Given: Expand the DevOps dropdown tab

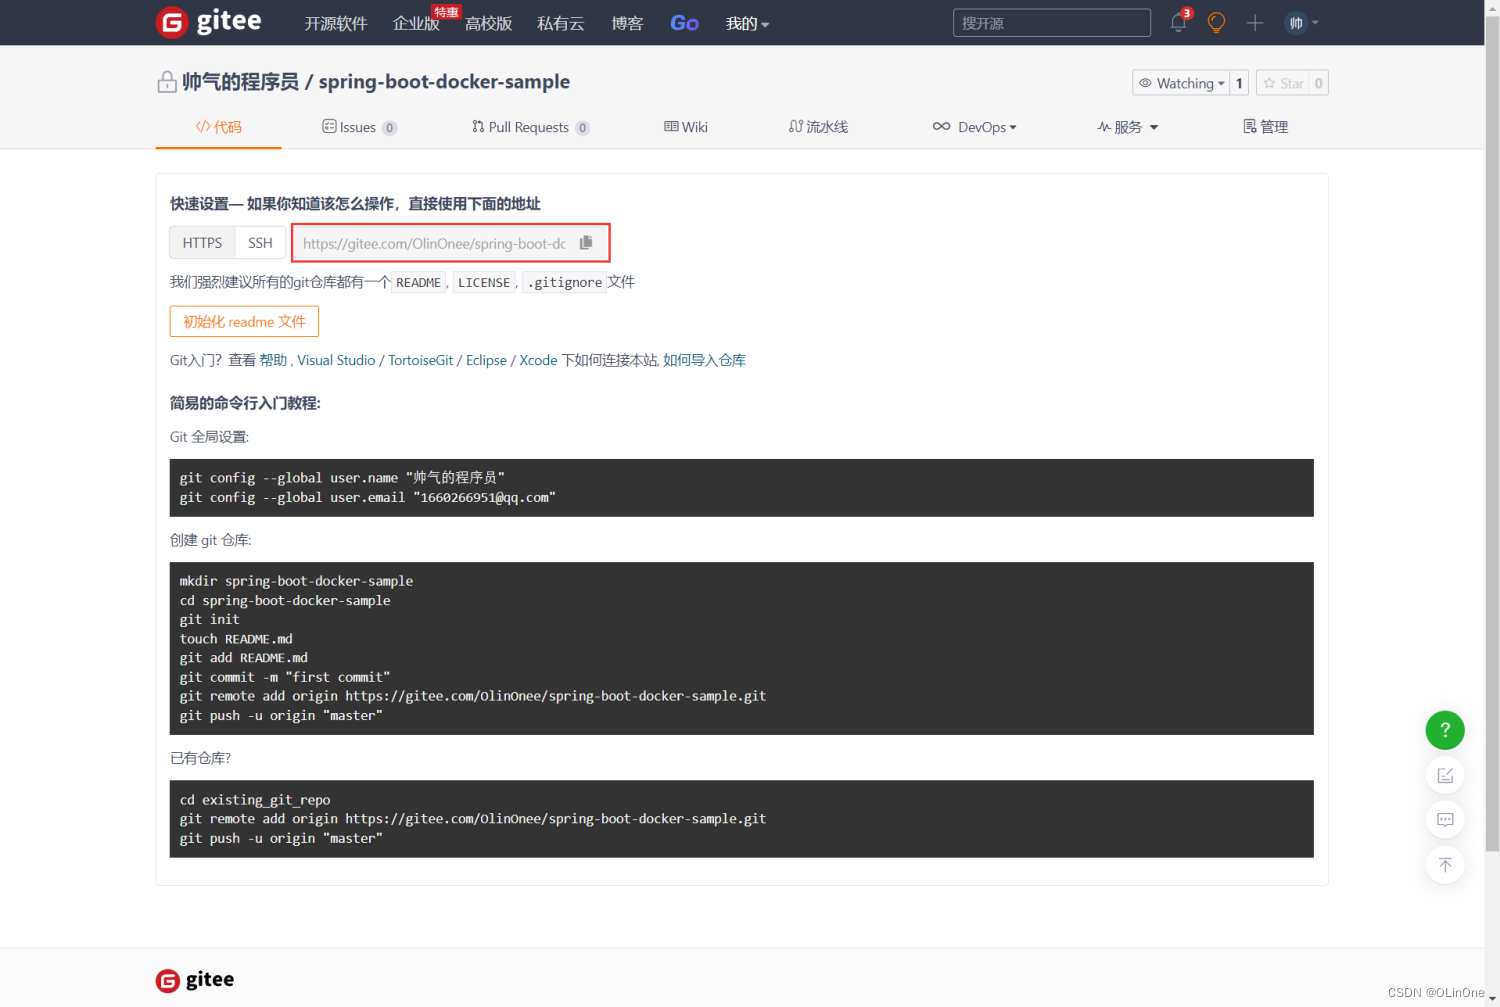Looking at the screenshot, I should click(x=975, y=127).
